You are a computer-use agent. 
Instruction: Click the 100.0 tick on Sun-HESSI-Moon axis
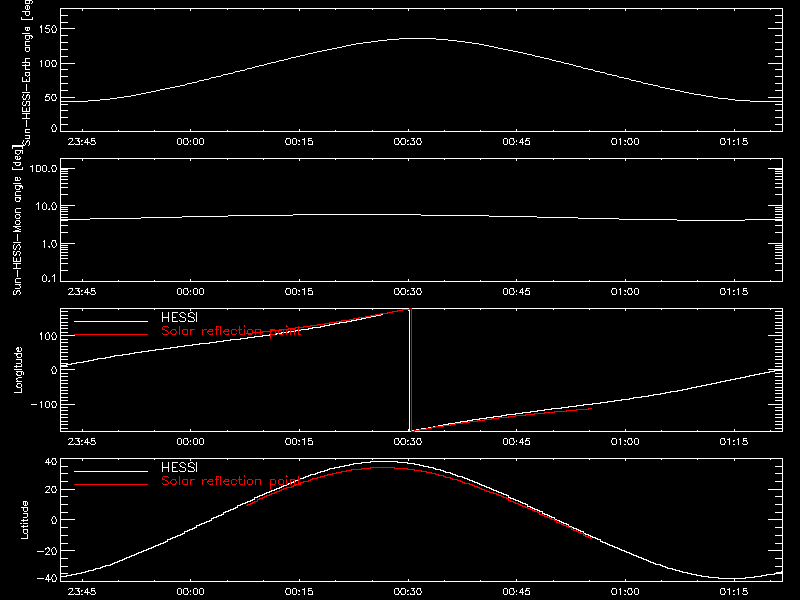pos(43,169)
